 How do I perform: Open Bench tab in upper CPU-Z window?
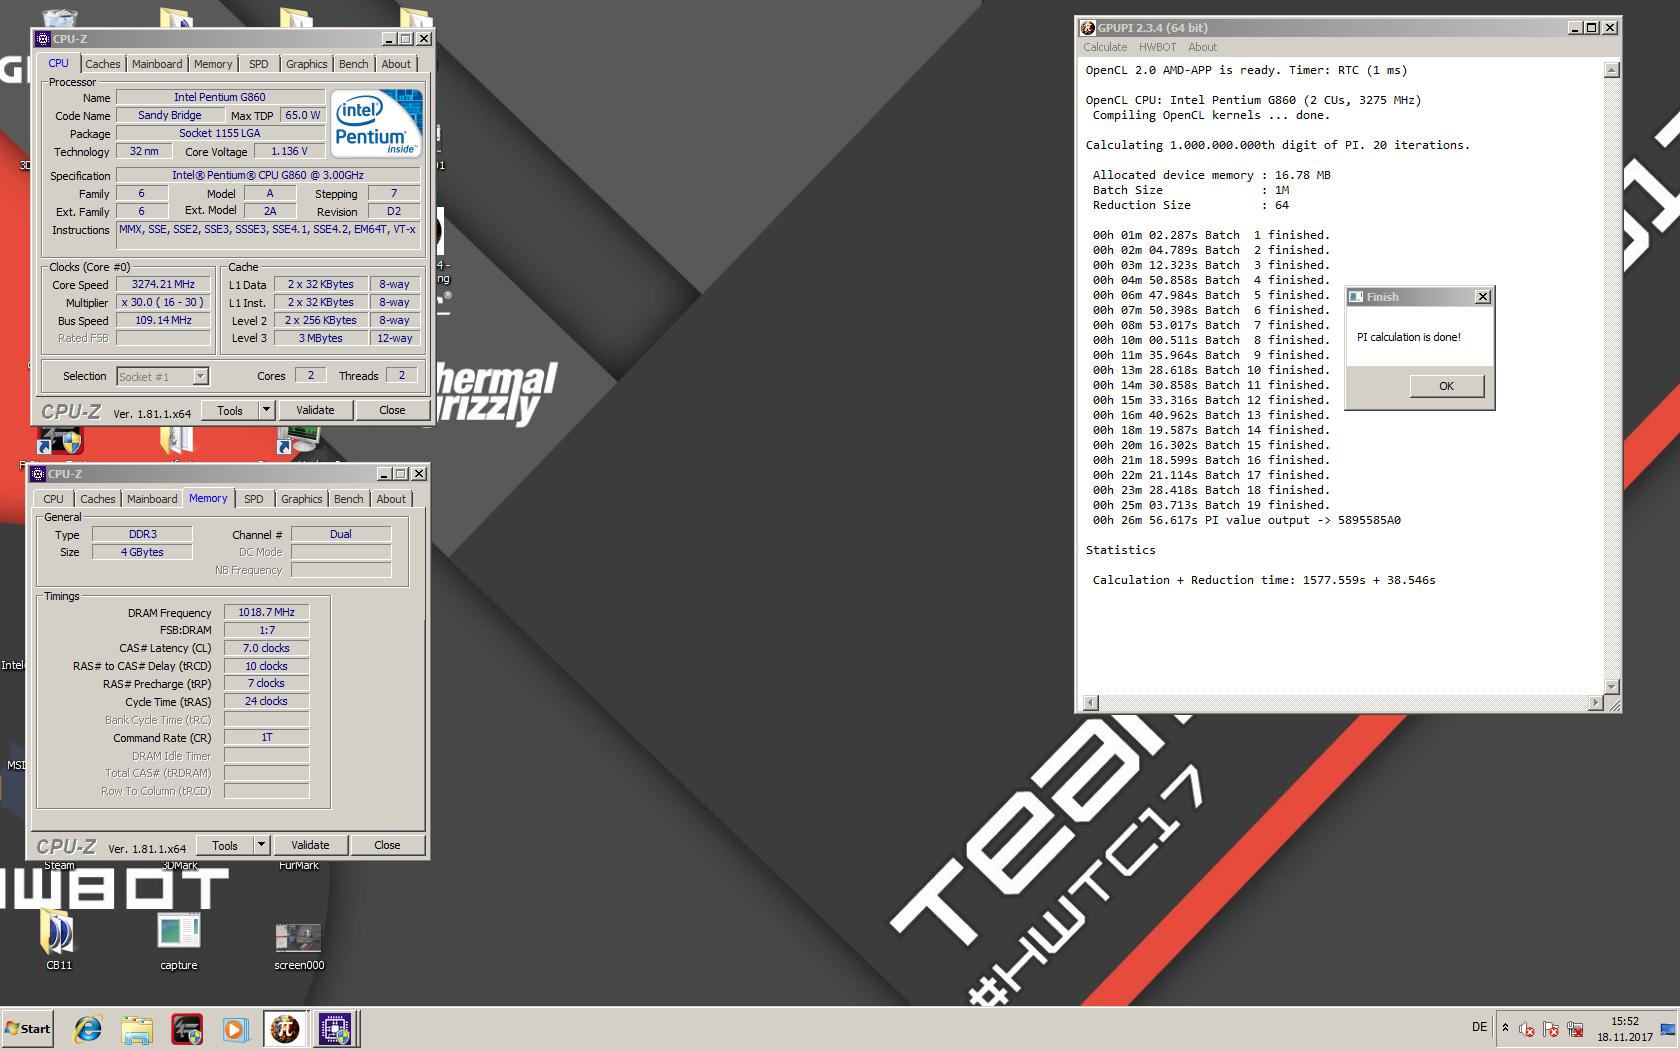353,64
